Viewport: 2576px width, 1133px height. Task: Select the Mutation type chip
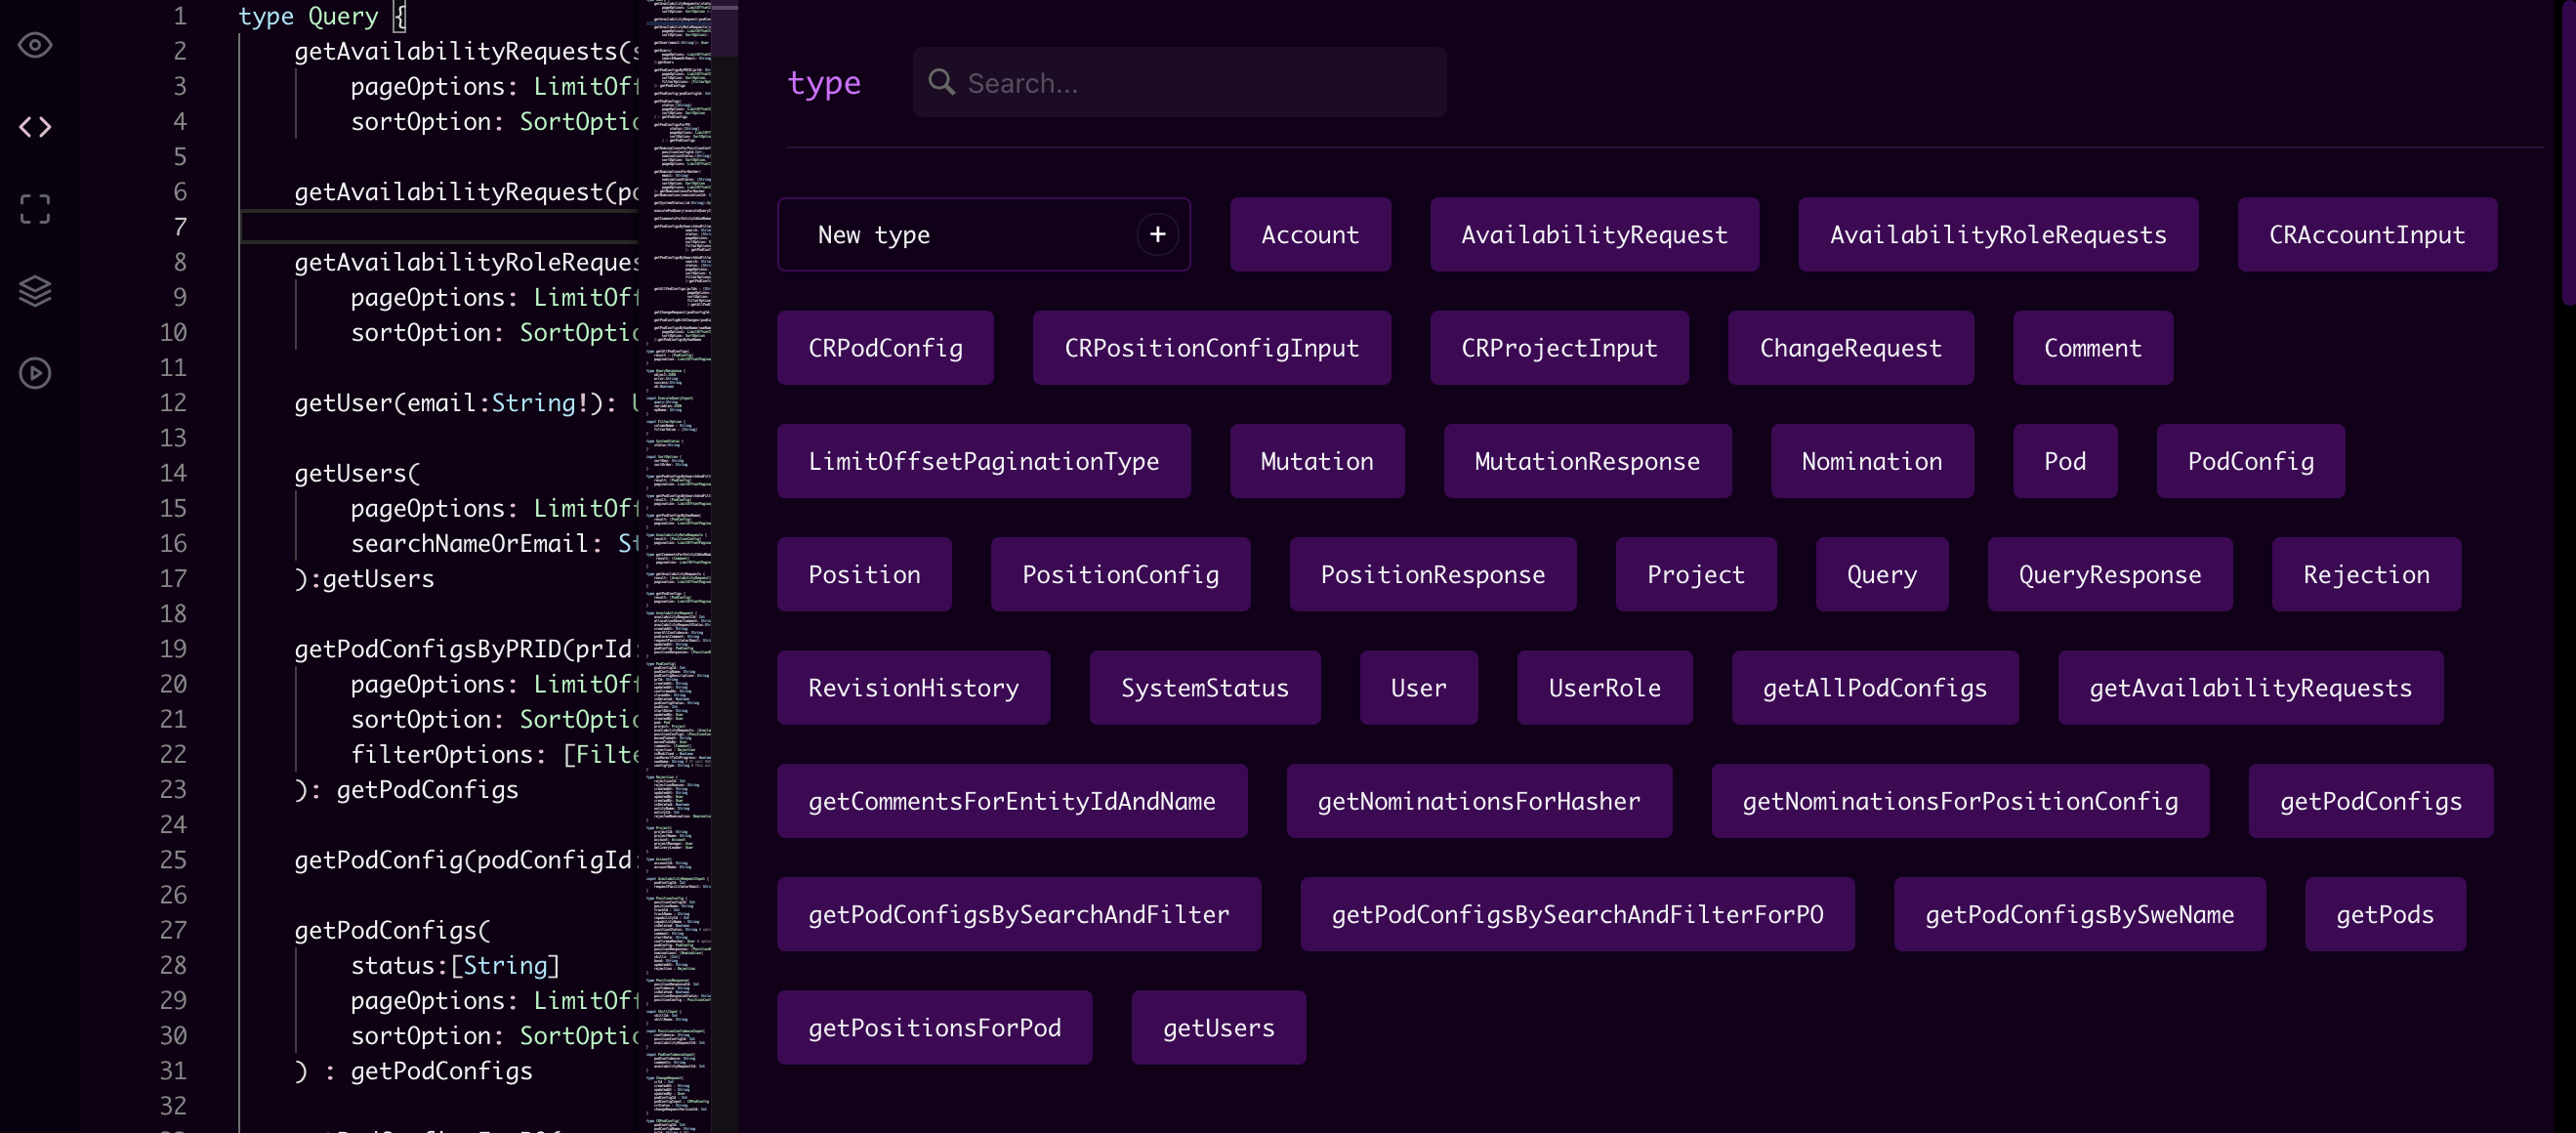tap(1316, 461)
